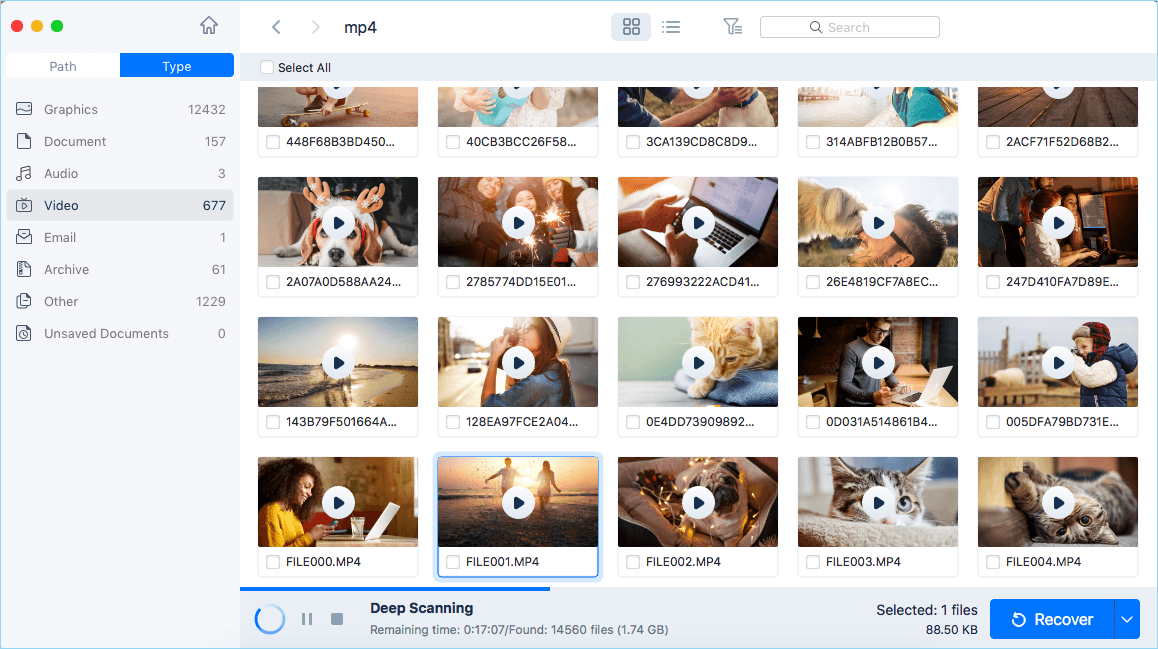Image resolution: width=1158 pixels, height=649 pixels.
Task: Play the FILE001.MP4 beach video preview
Action: pos(518,503)
